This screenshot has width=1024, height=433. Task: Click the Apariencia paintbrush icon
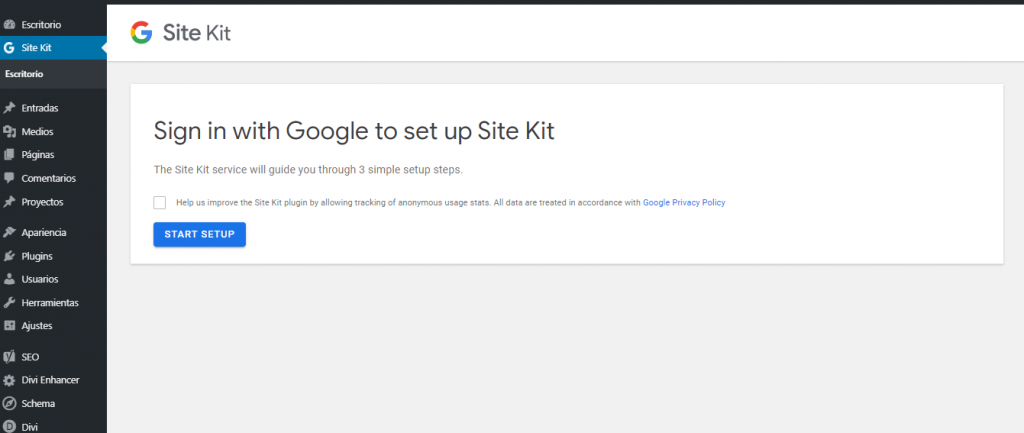[9, 233]
